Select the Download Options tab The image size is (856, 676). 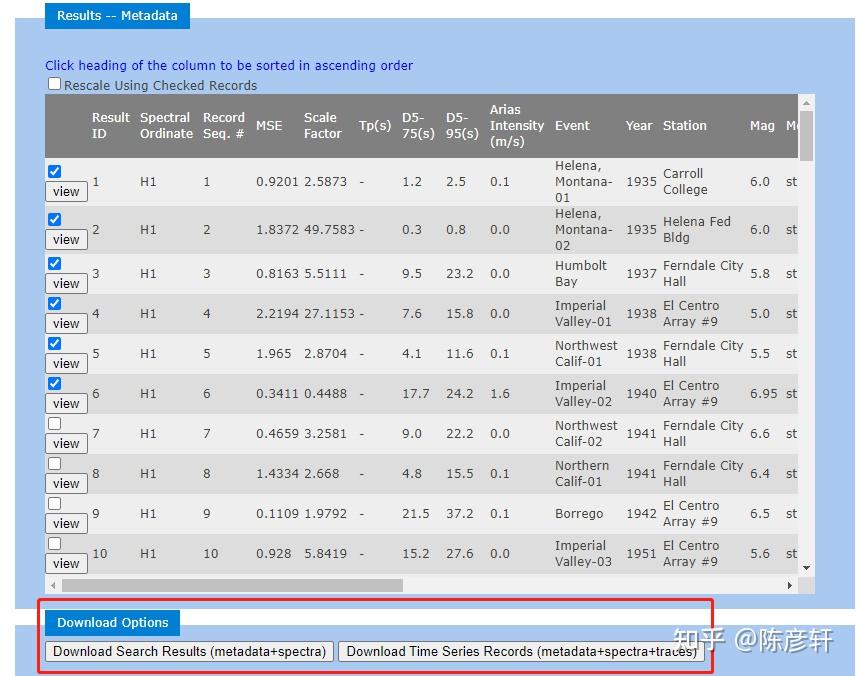[111, 622]
